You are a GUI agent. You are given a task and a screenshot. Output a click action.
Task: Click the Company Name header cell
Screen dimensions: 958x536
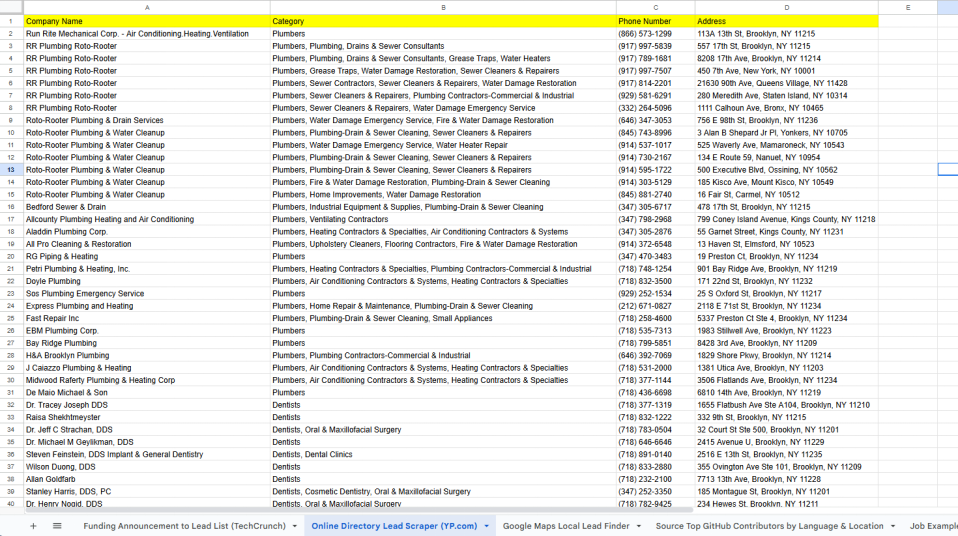(x=146, y=21)
